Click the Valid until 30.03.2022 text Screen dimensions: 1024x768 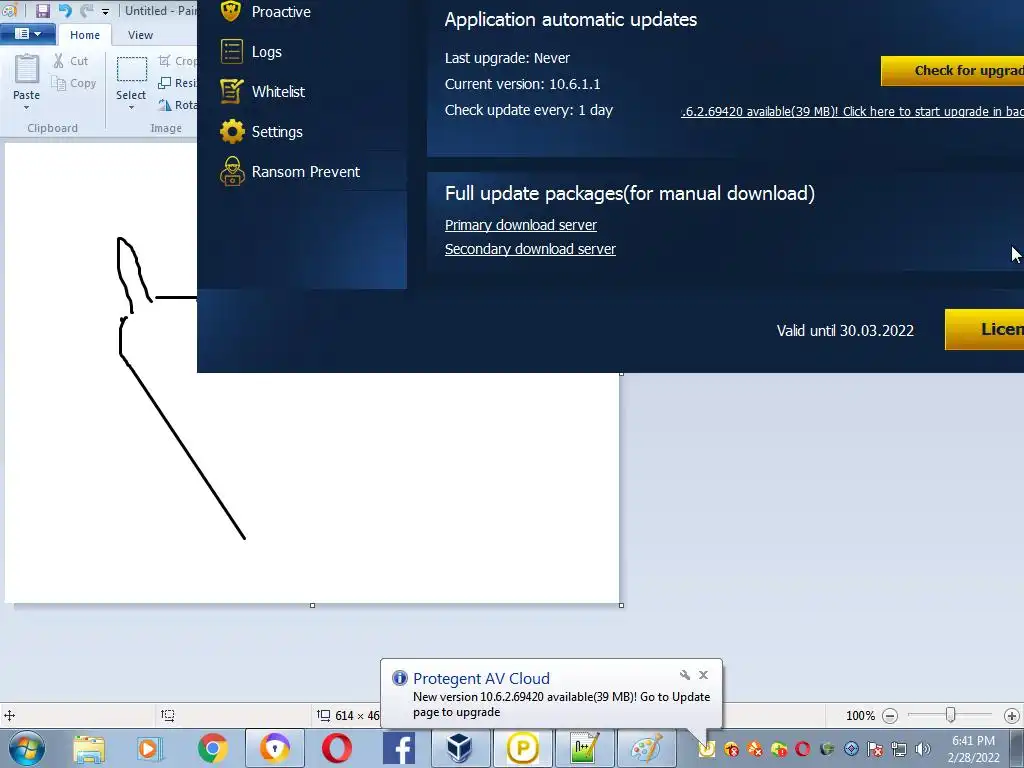[845, 330]
